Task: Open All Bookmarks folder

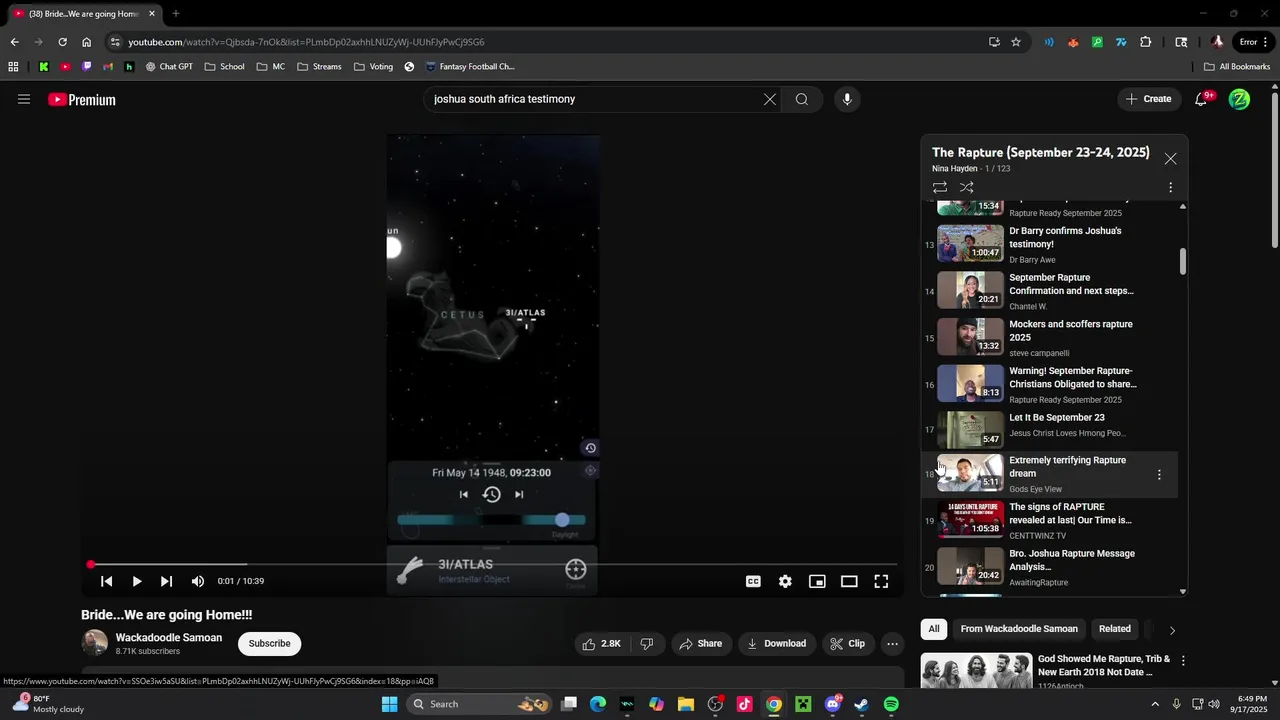Action: tap(1237, 67)
